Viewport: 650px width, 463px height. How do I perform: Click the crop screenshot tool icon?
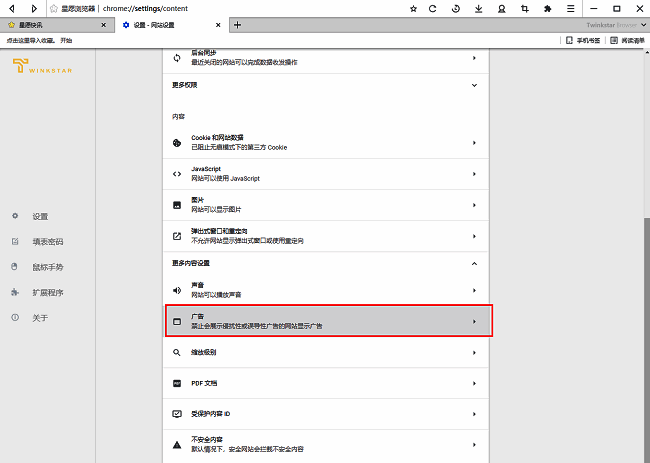point(524,8)
